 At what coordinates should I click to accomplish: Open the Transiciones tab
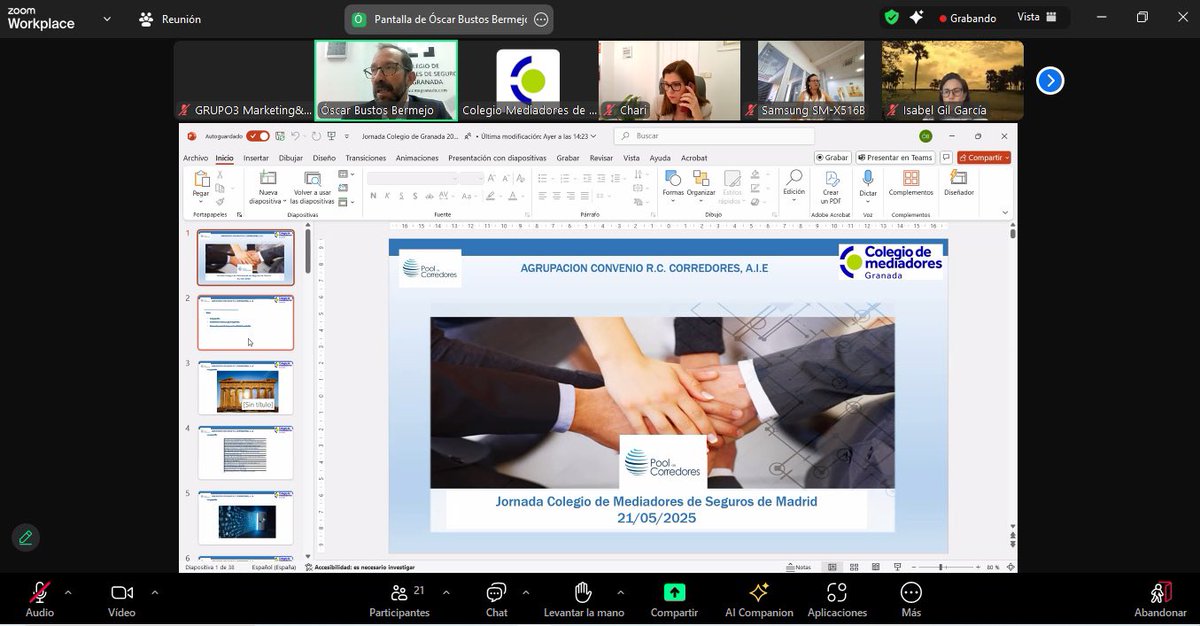click(x=366, y=158)
